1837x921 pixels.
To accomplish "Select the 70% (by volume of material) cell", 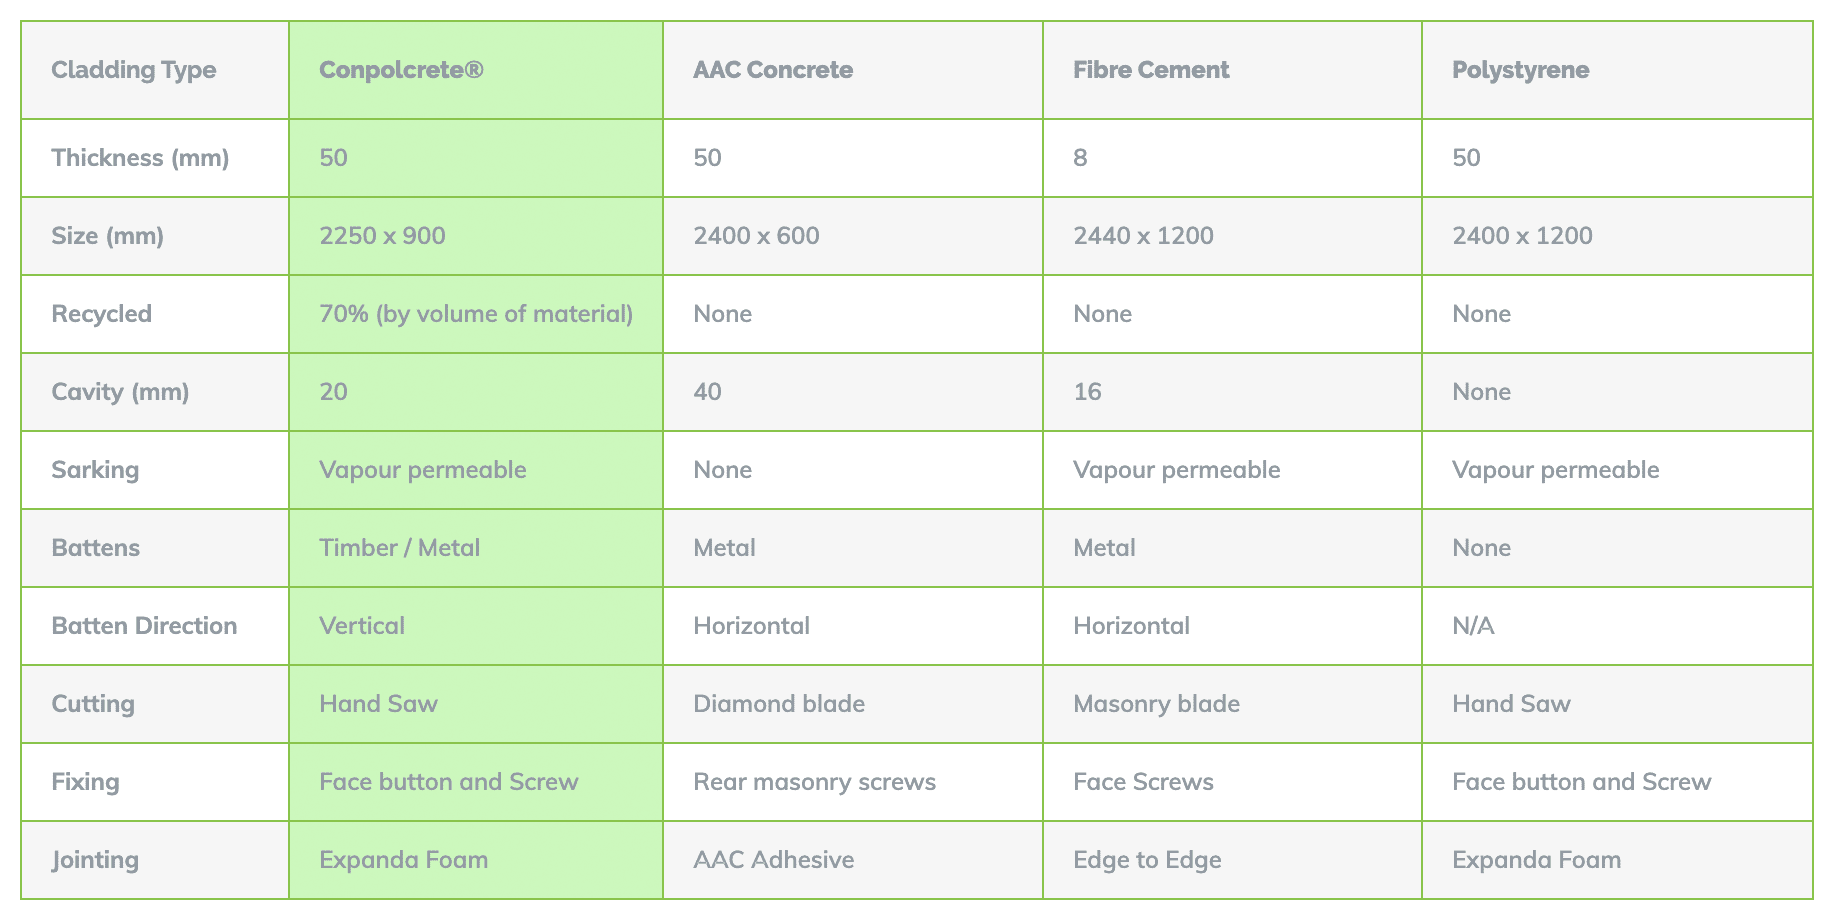I will click(x=476, y=314).
